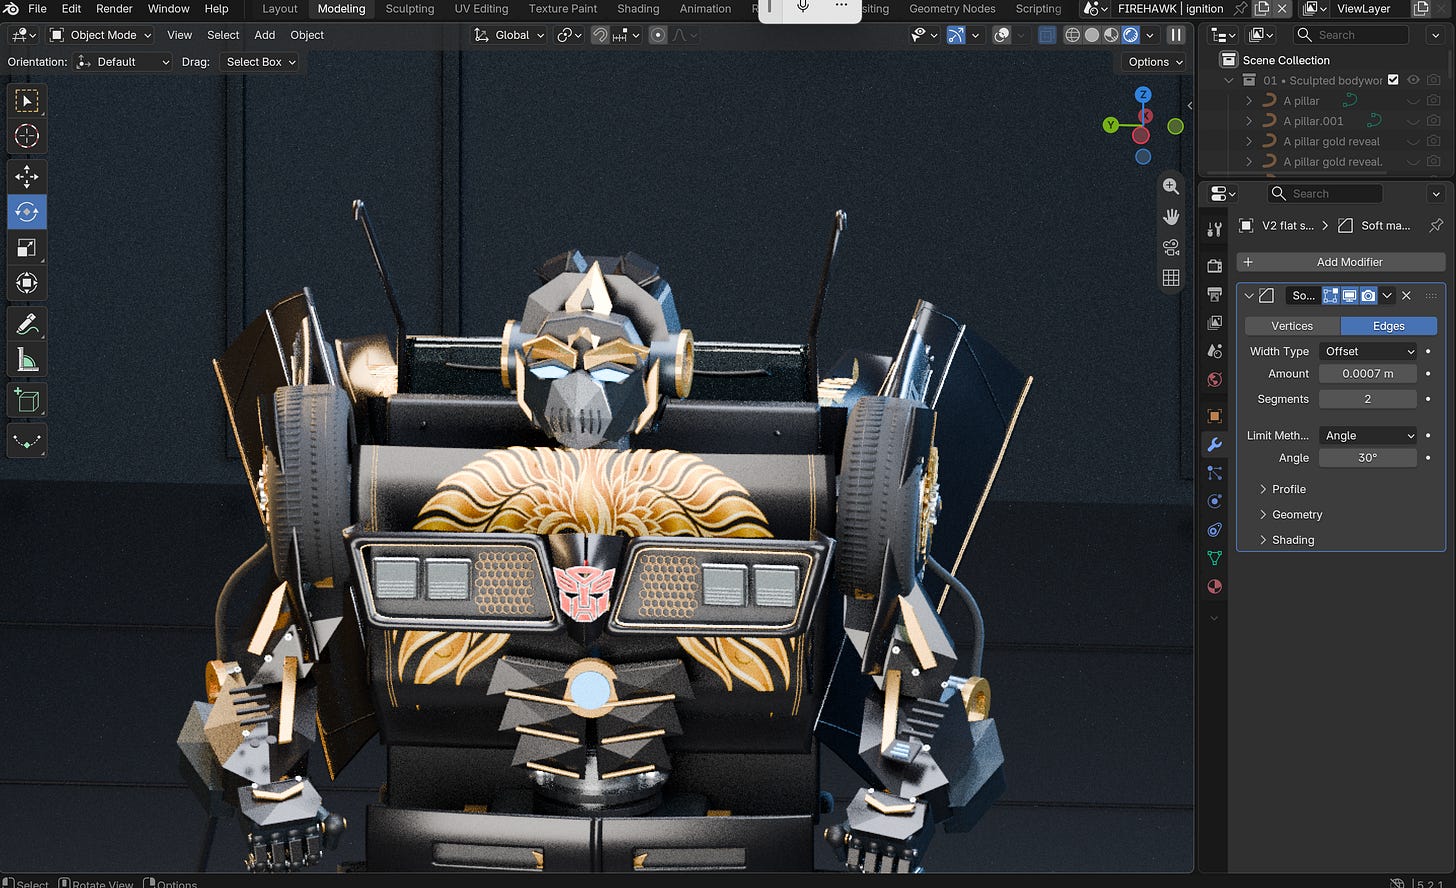Collapse the bevel modifier panel
The height and width of the screenshot is (888, 1456).
(1249, 296)
